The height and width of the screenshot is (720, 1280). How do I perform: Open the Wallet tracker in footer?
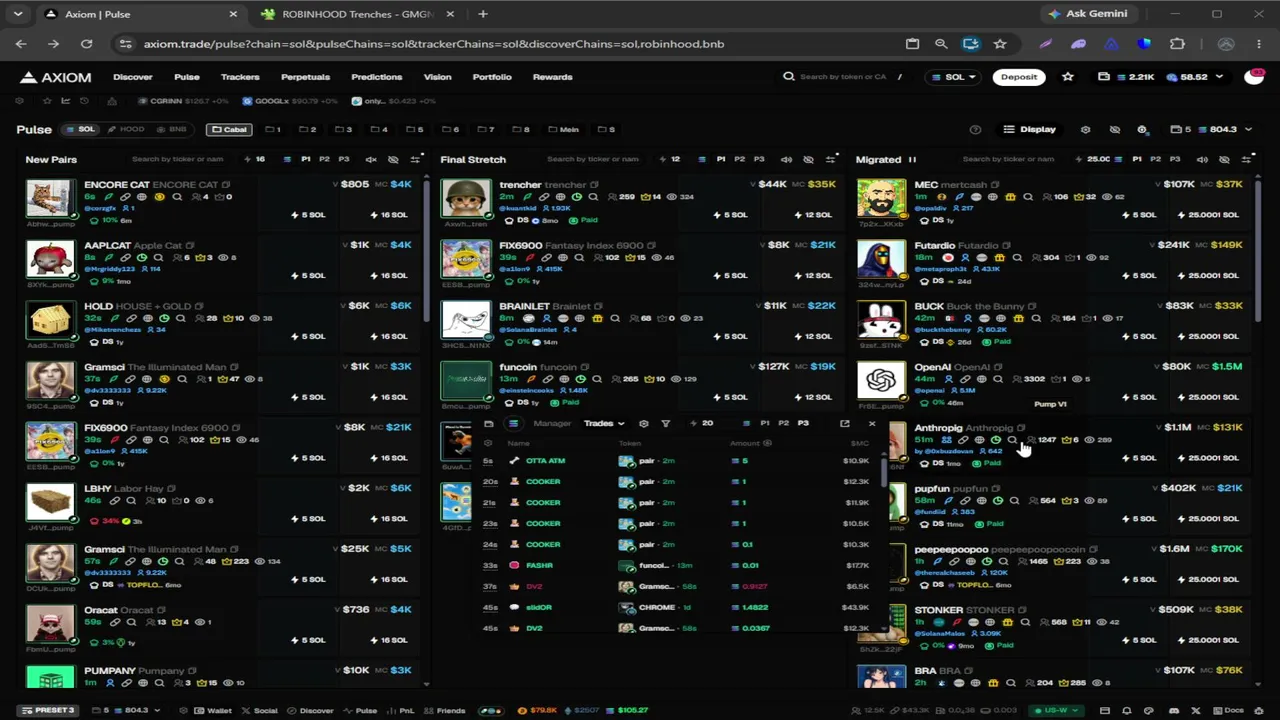(x=213, y=711)
